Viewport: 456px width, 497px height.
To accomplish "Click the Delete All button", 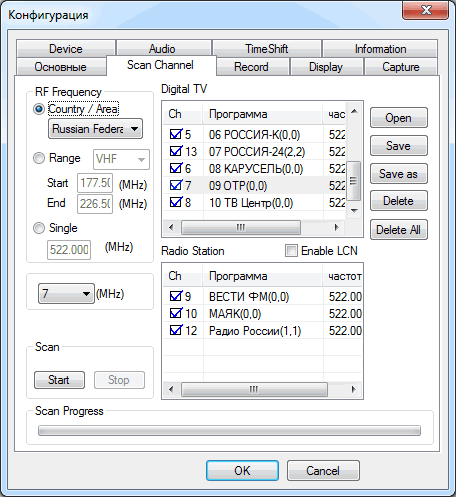I will [x=399, y=230].
